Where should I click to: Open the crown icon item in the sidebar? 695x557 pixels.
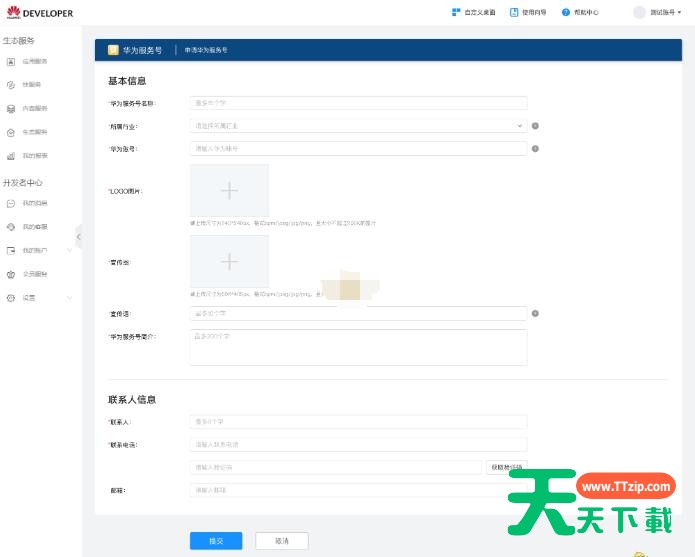click(27, 274)
